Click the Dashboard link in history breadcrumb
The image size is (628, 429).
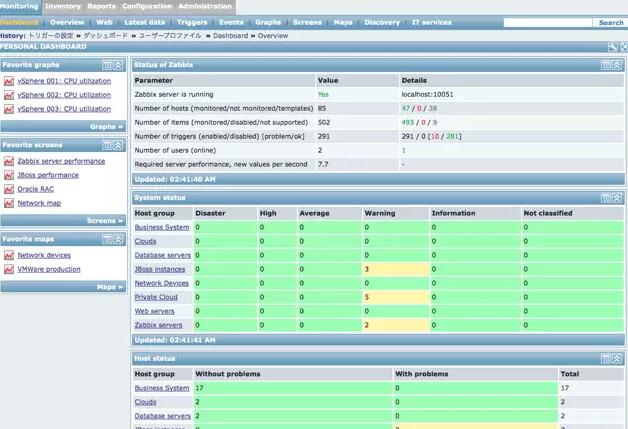click(231, 36)
